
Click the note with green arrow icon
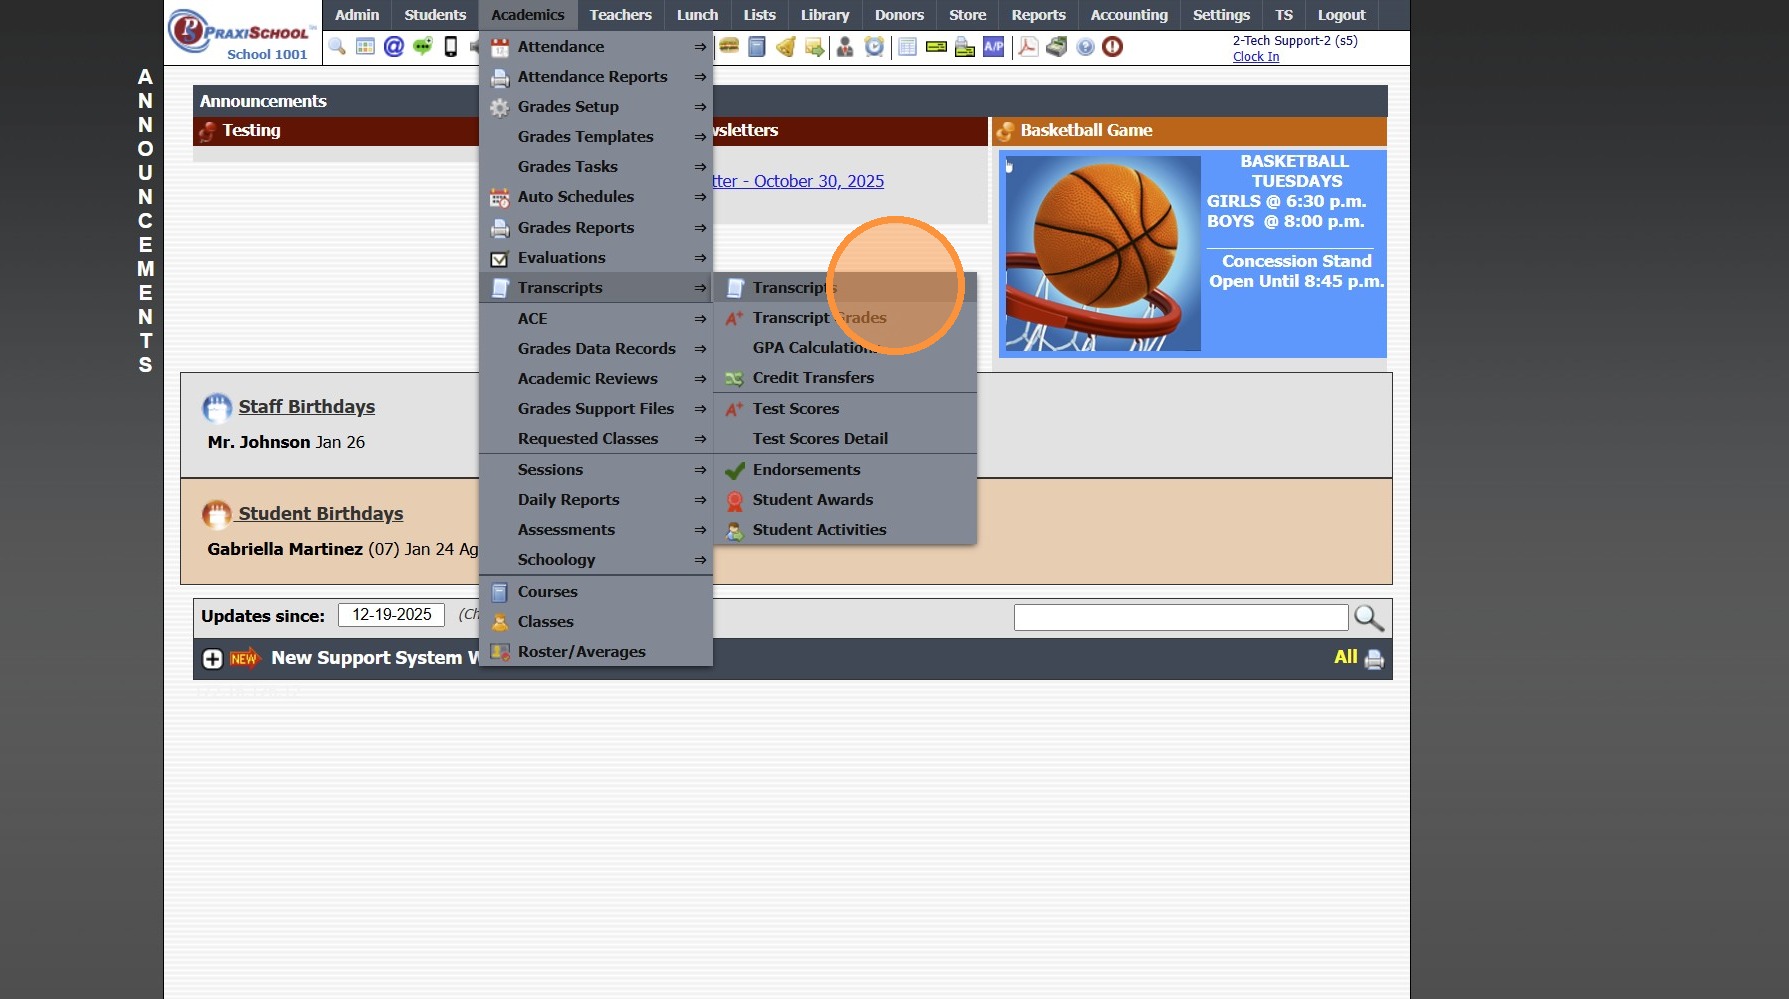click(x=815, y=47)
